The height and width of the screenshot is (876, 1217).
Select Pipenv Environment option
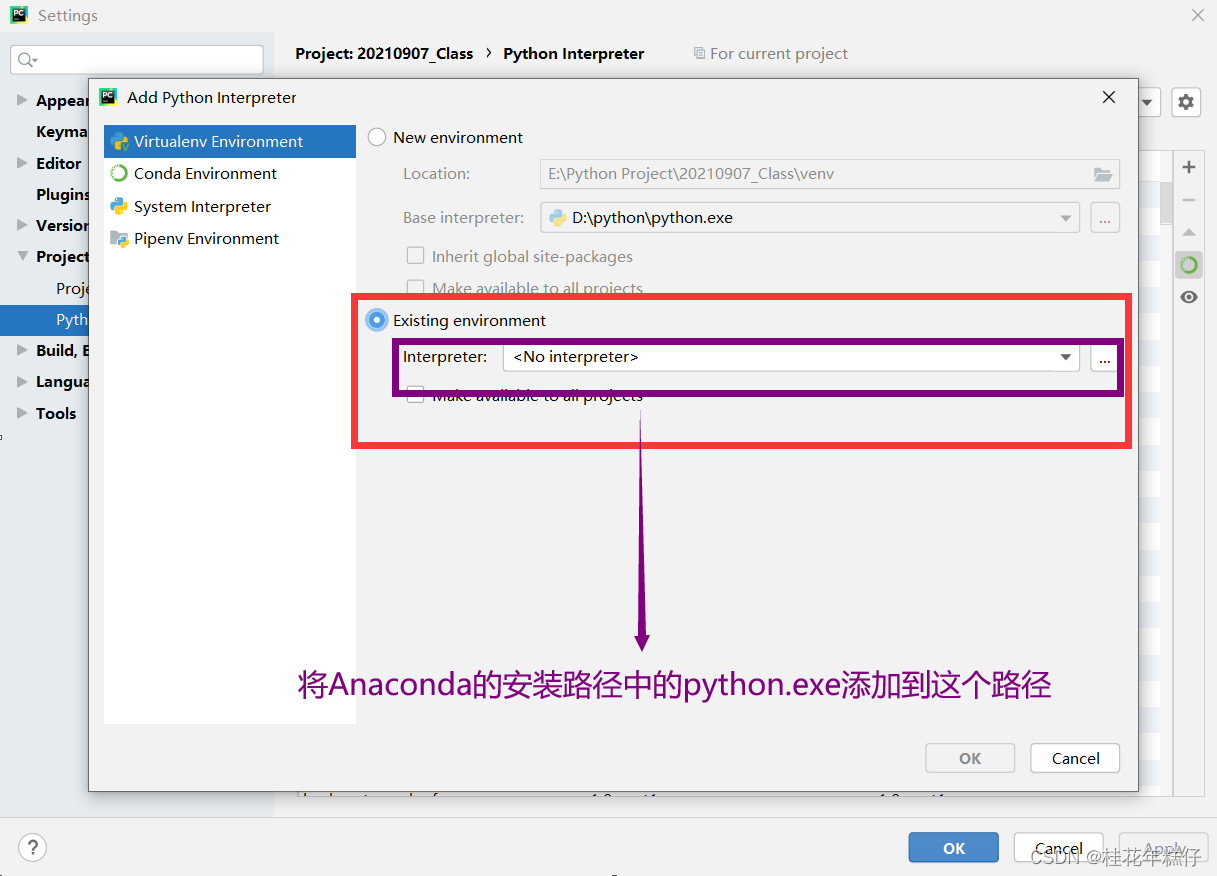coord(206,238)
